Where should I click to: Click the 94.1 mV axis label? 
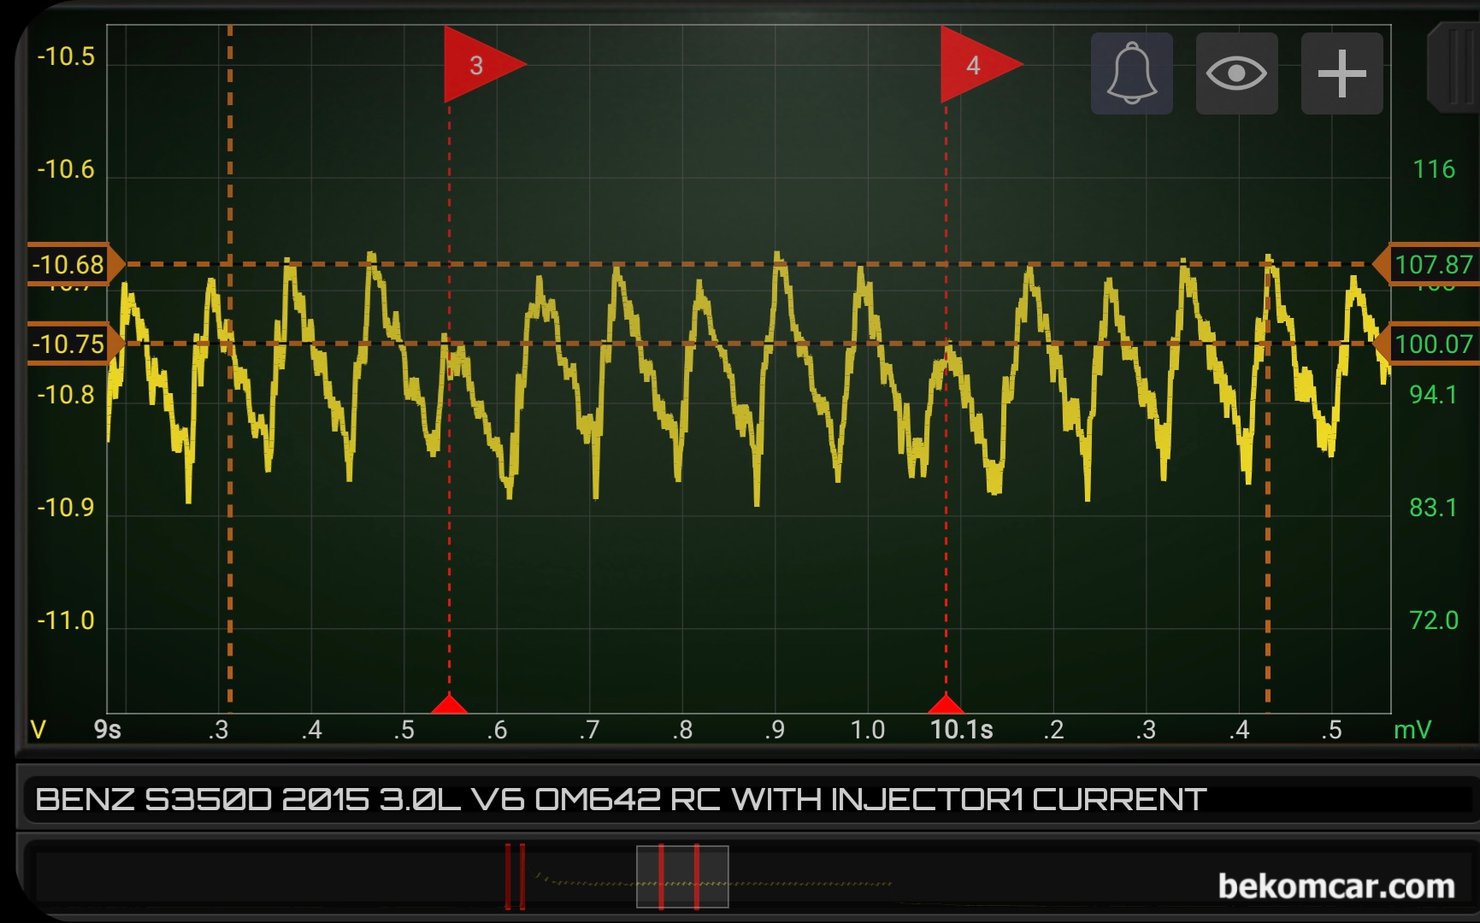pos(1434,395)
